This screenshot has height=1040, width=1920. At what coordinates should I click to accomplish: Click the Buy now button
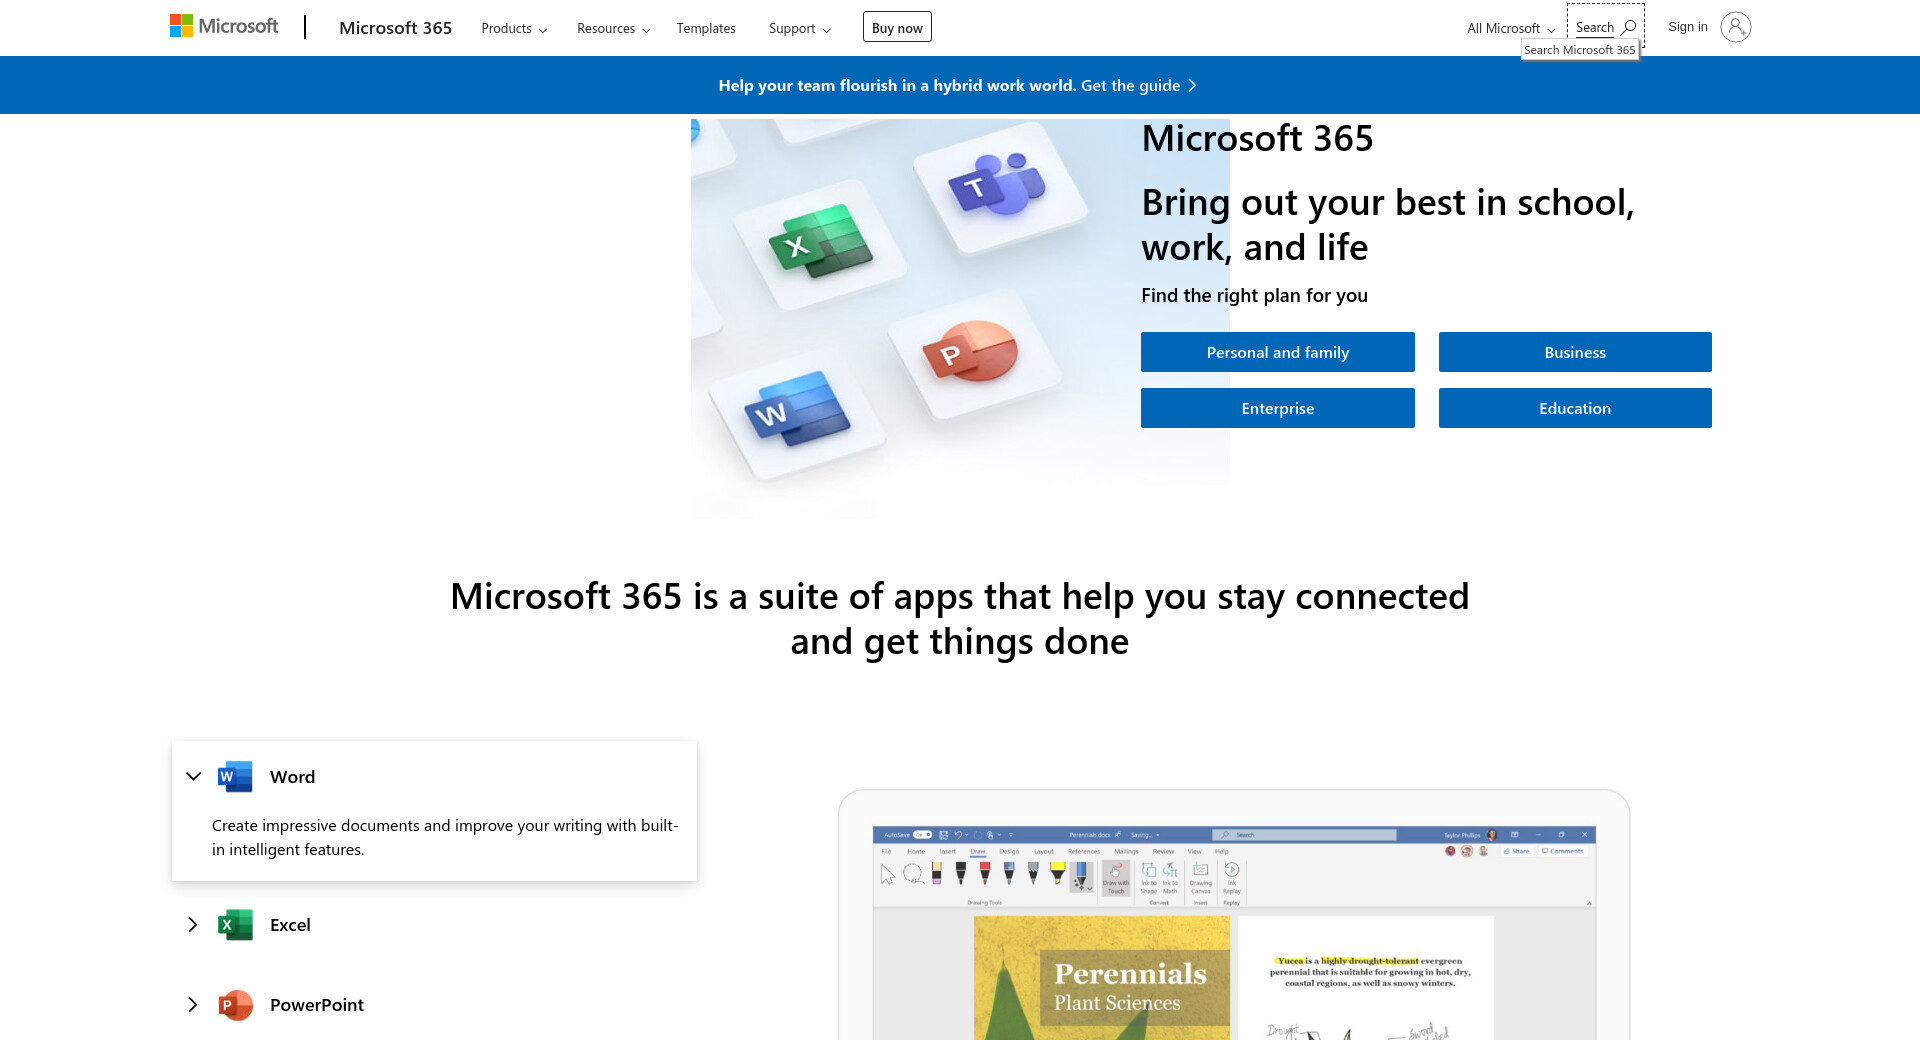[x=897, y=27]
